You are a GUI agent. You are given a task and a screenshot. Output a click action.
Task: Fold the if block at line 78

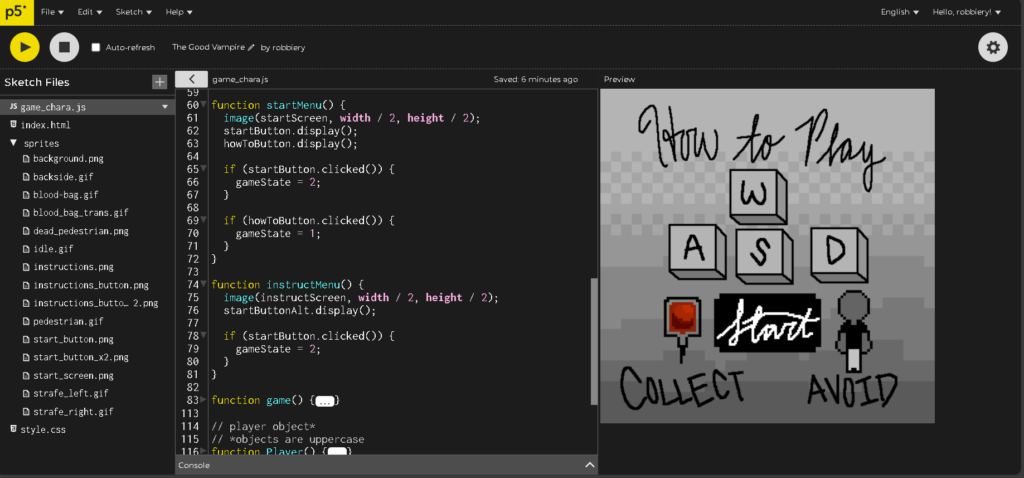pos(203,335)
